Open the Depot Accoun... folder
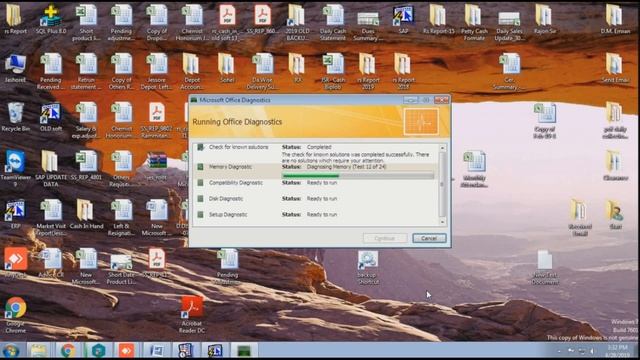Image resolution: width=640 pixels, height=360 pixels. pyautogui.click(x=192, y=71)
